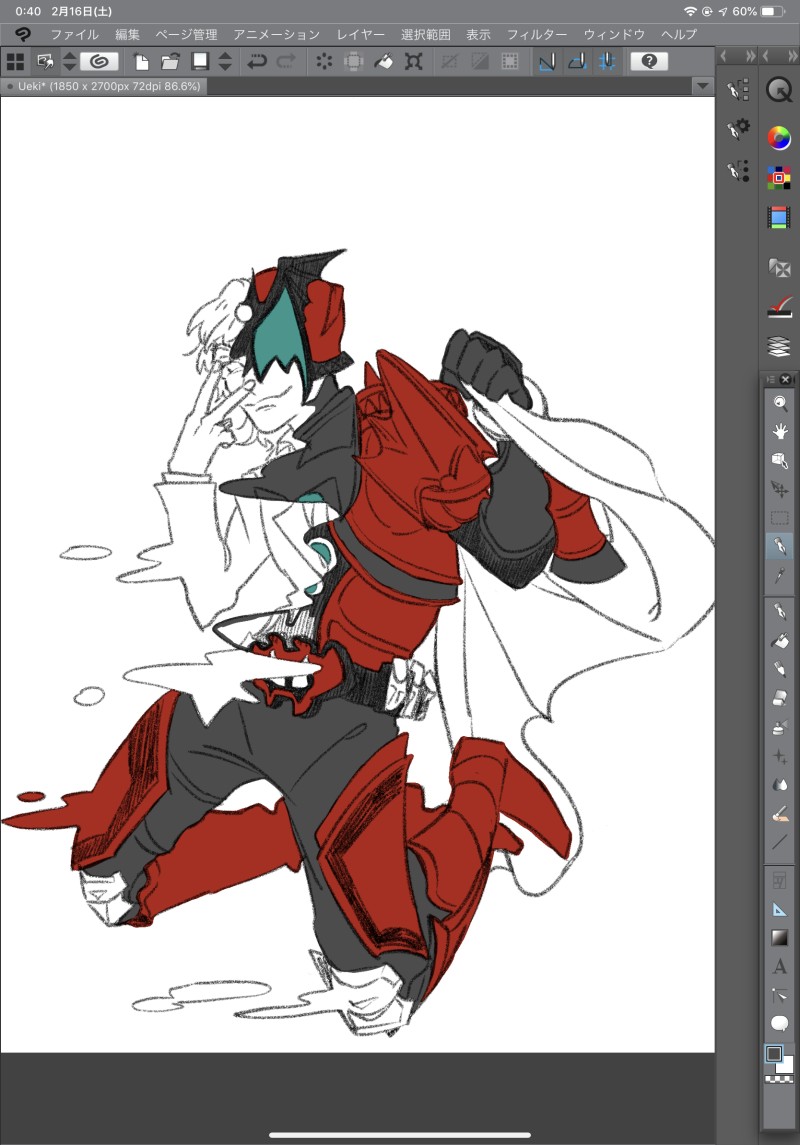The image size is (800, 1145).
Task: Click the invert selection icon
Action: click(480, 61)
